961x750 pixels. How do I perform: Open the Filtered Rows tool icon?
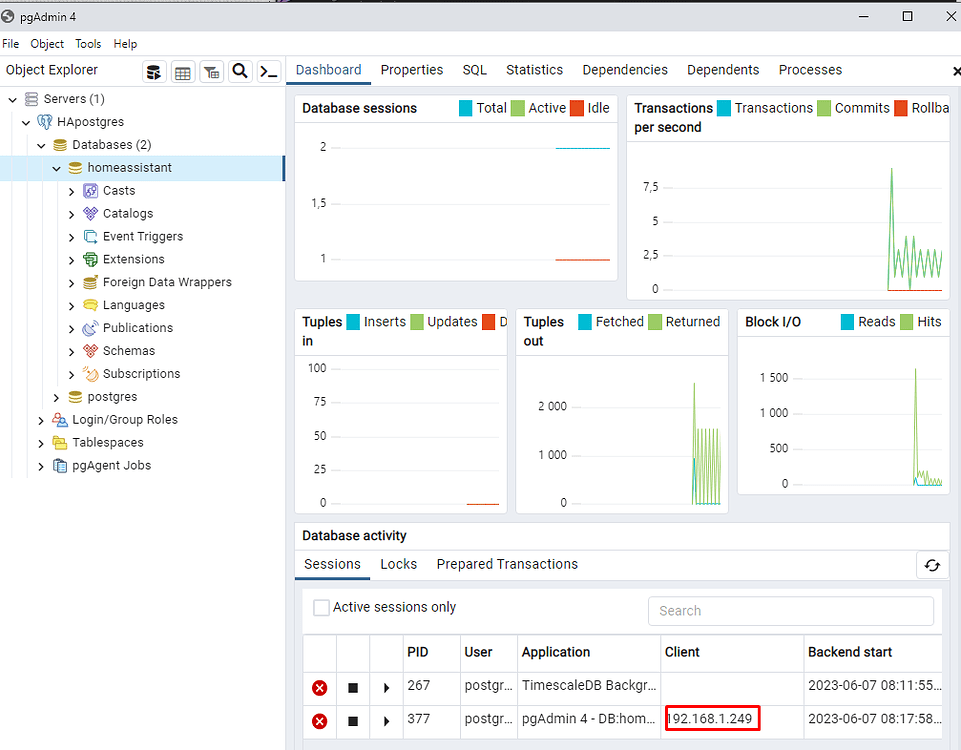pos(211,70)
